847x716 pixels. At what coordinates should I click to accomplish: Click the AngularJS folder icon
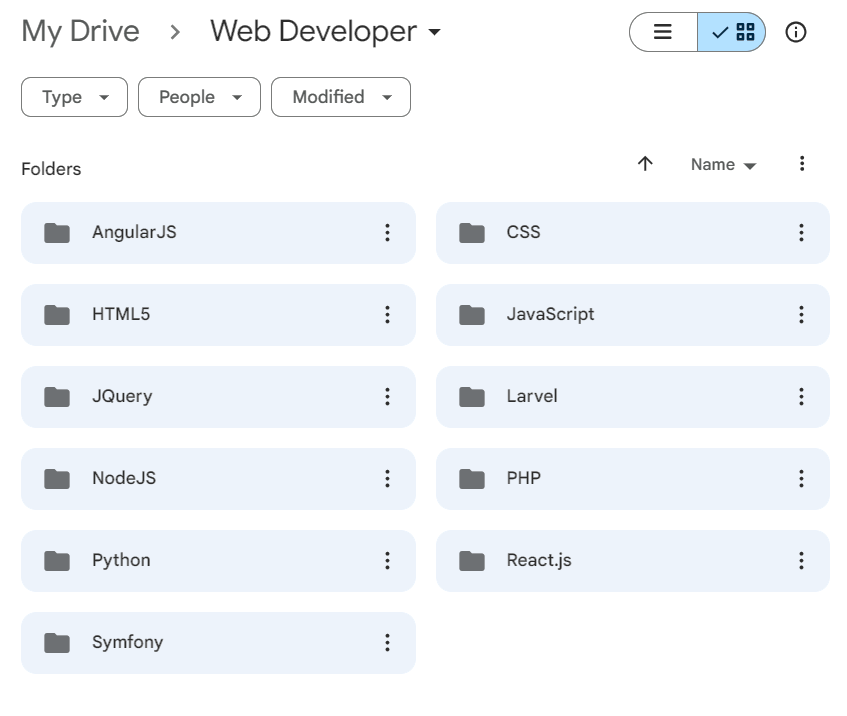57,233
